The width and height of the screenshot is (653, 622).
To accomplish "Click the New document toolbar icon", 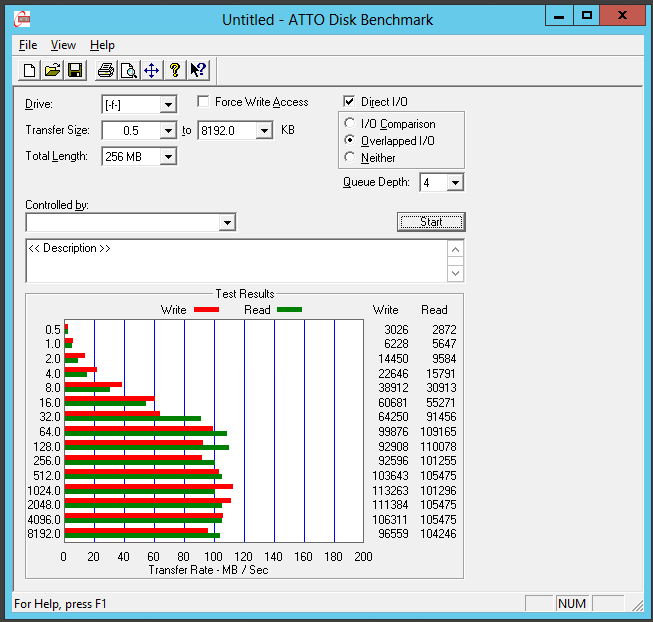I will point(30,70).
